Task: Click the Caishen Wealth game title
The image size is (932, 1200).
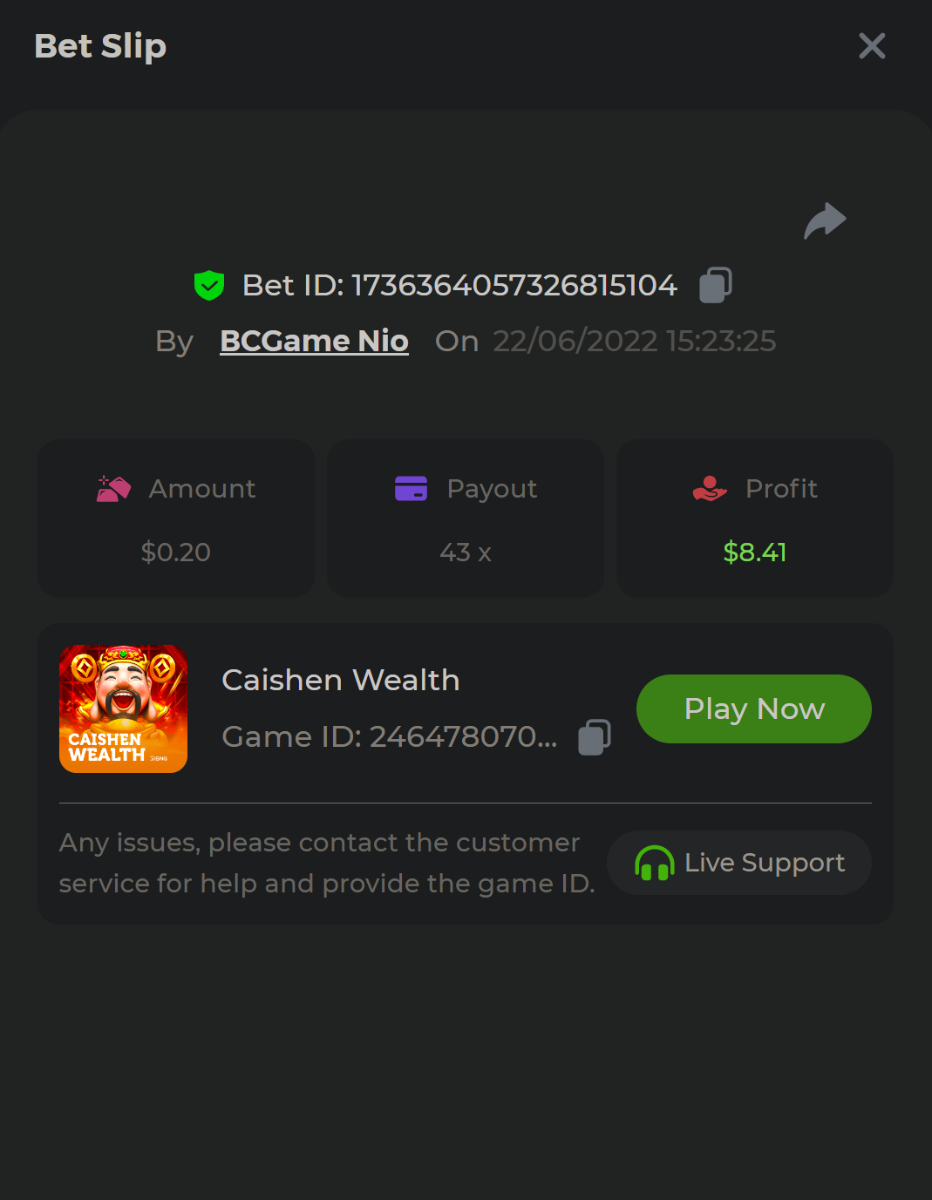Action: coord(340,680)
